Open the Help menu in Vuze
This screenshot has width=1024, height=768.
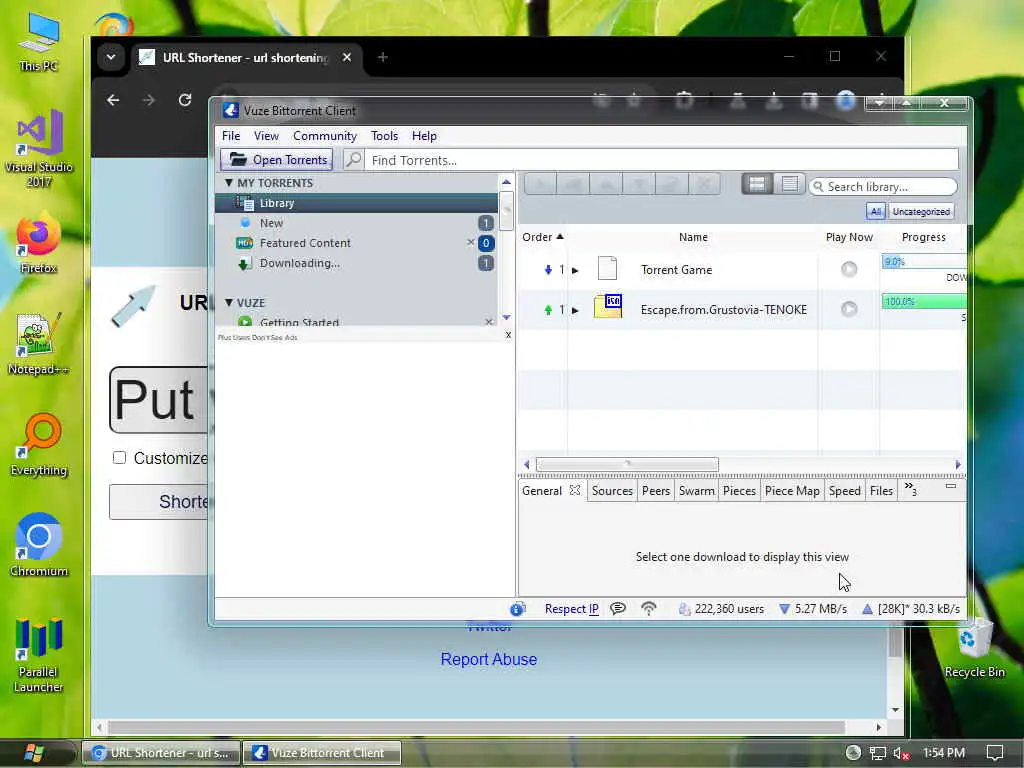click(424, 136)
